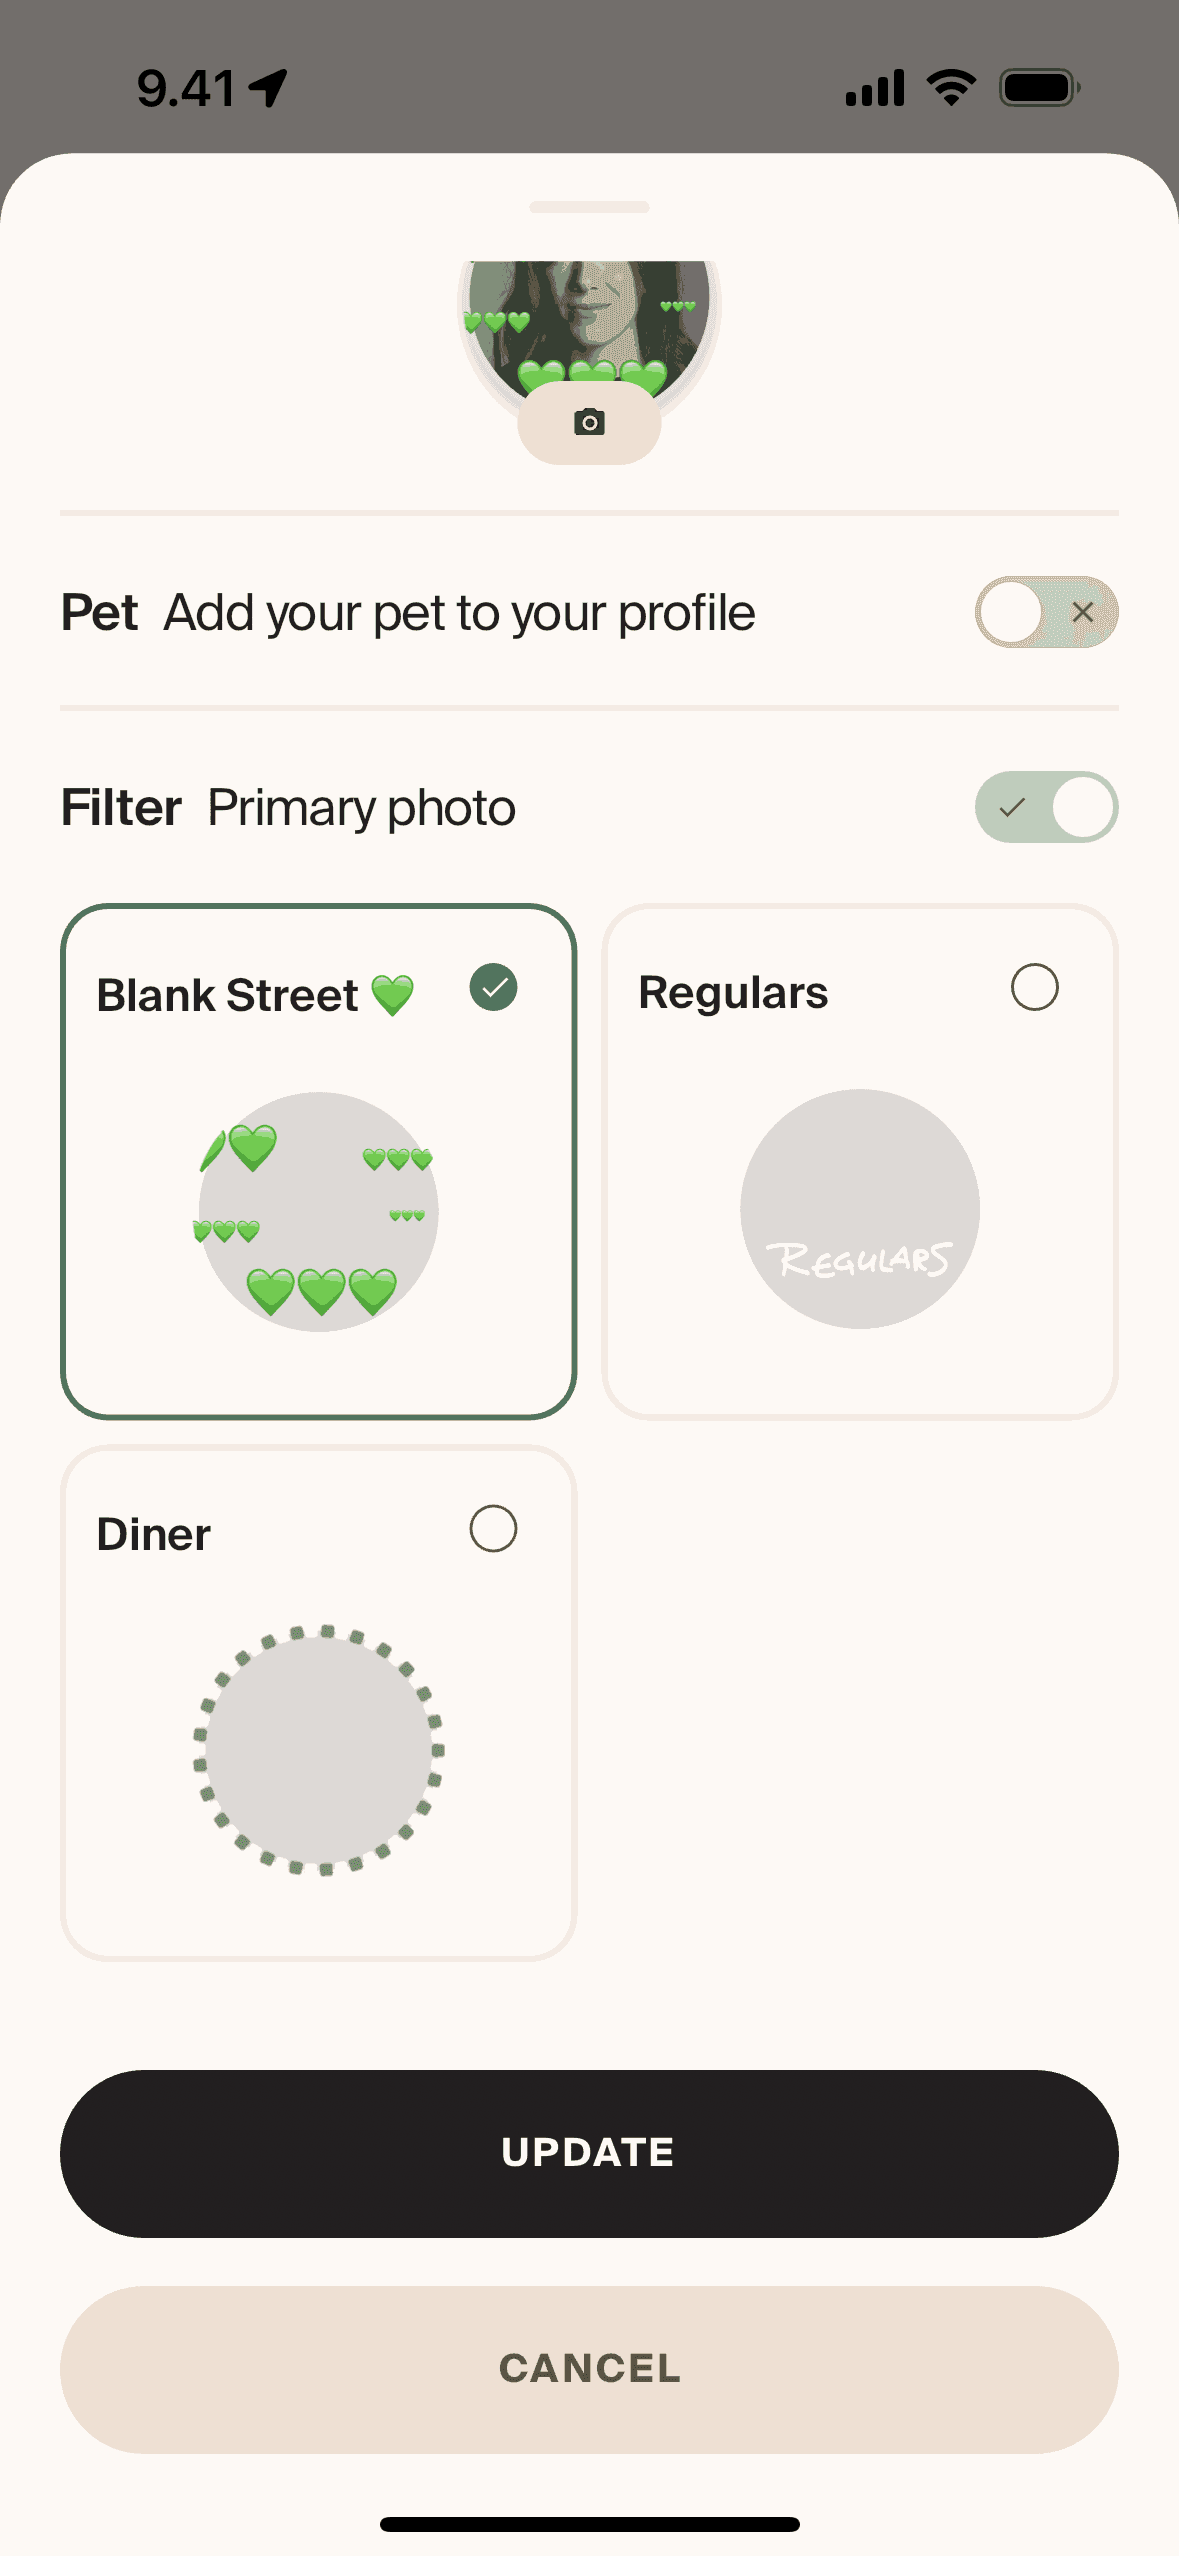Screen dimensions: 1179x2556
Task: Tap the 9.41 clock in status bar
Action: (186, 88)
